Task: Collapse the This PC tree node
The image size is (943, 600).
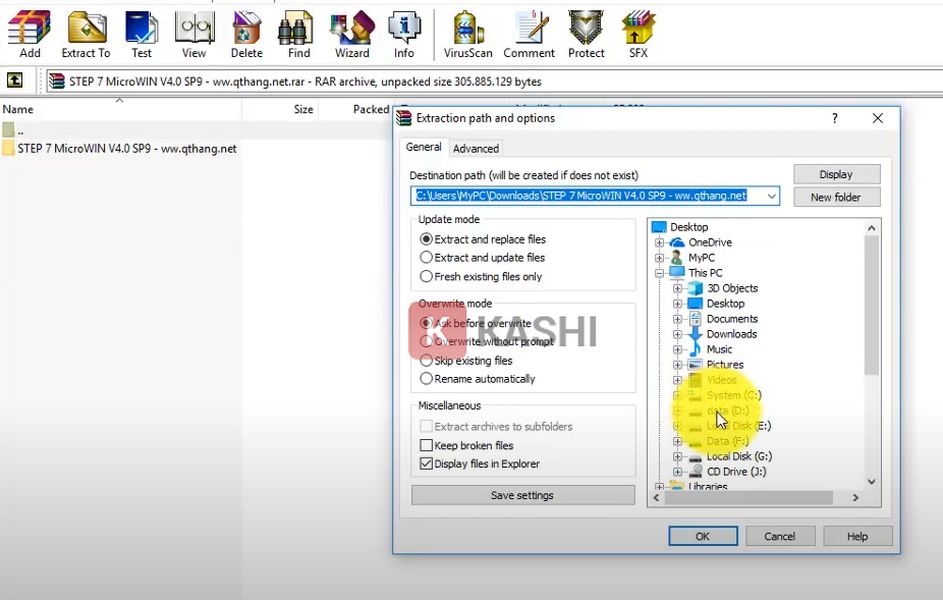Action: click(x=659, y=273)
